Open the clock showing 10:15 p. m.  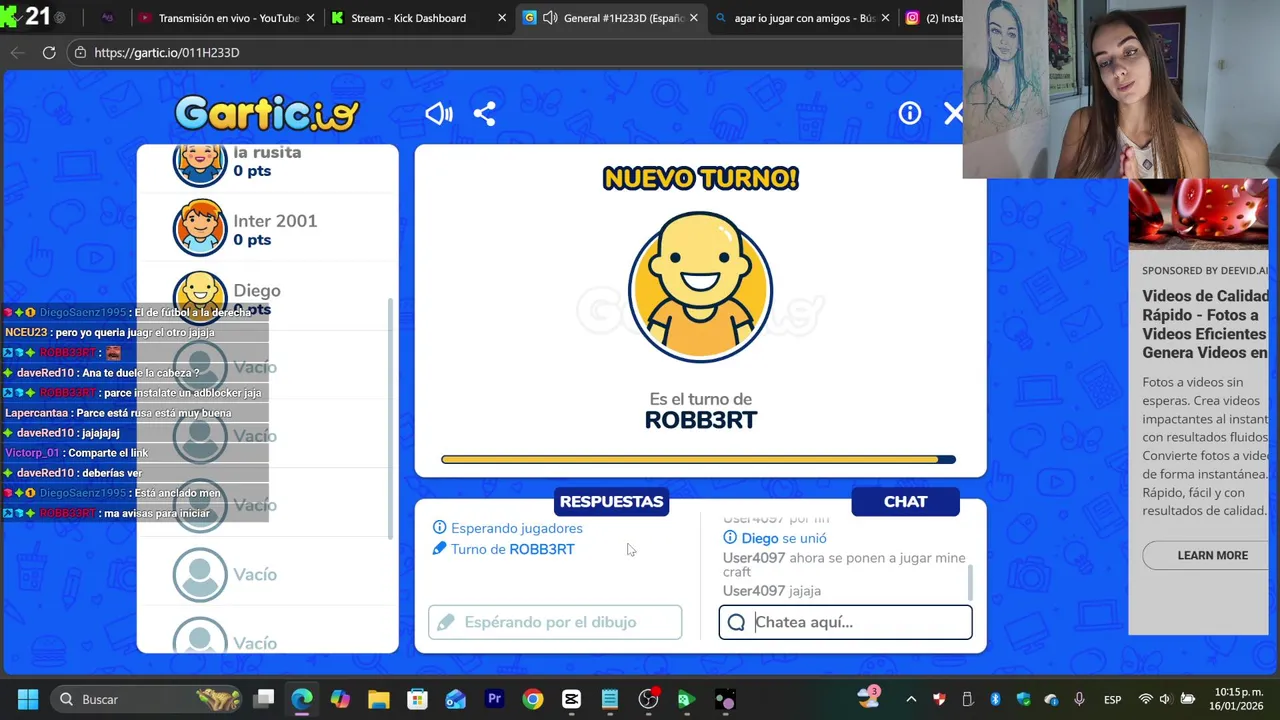[x=1236, y=699]
